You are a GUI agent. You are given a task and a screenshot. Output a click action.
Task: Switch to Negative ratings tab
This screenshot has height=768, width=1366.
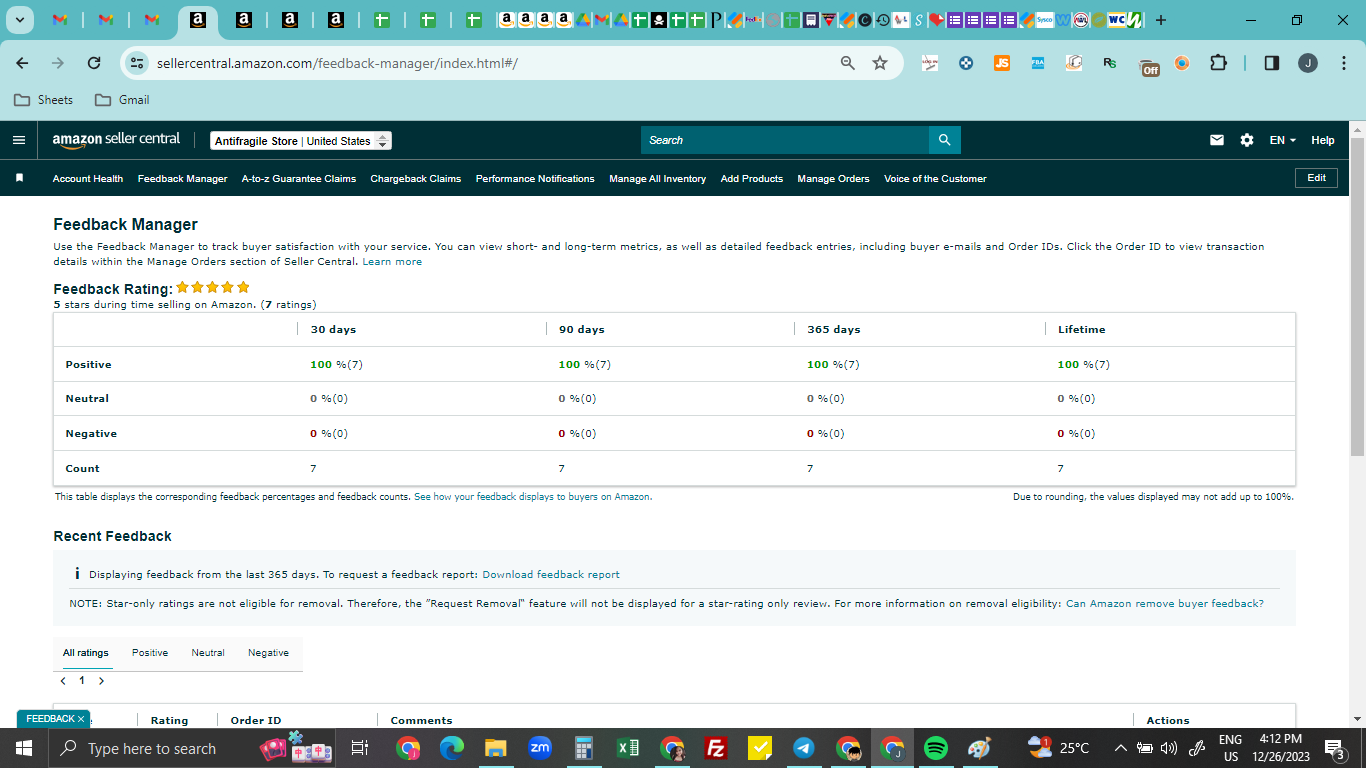pyautogui.click(x=268, y=652)
